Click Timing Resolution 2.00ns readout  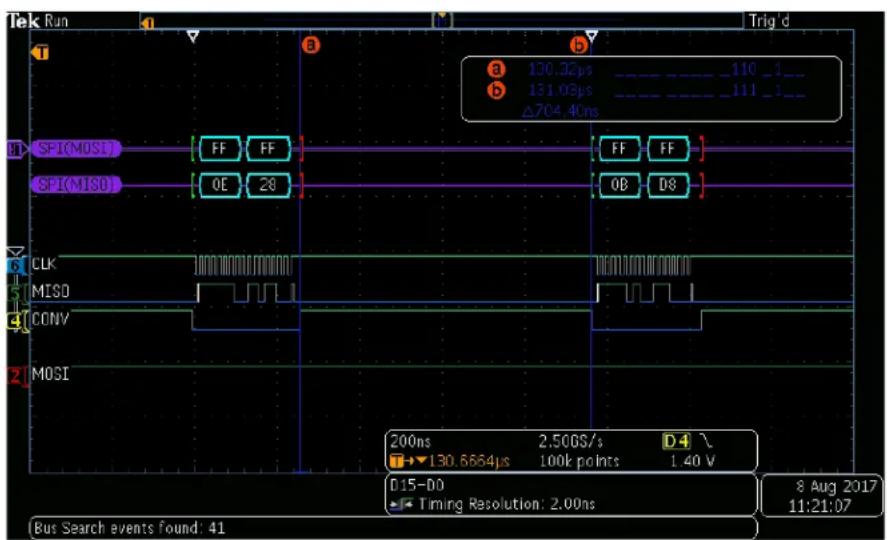coord(506,504)
